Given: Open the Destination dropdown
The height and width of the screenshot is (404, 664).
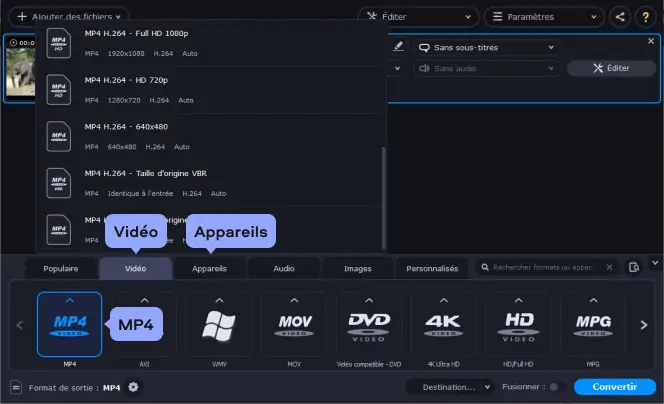Looking at the screenshot, I should (450, 387).
